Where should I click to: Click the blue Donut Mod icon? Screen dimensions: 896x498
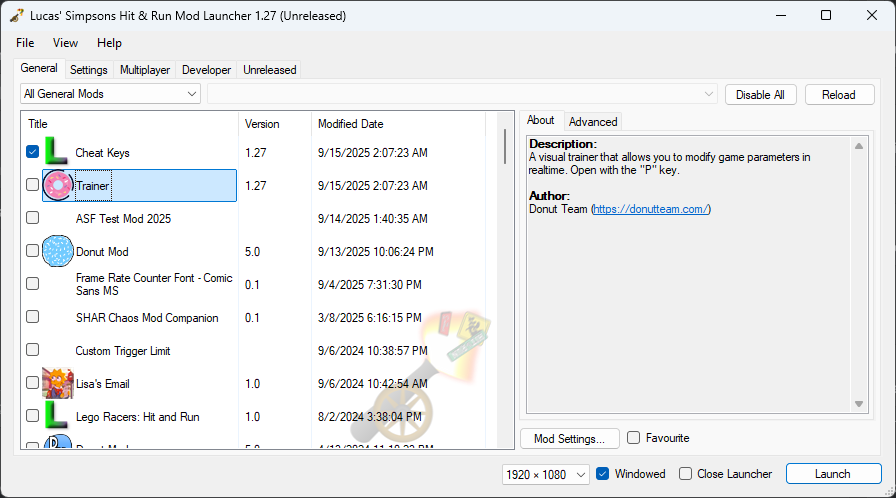[x=58, y=251]
